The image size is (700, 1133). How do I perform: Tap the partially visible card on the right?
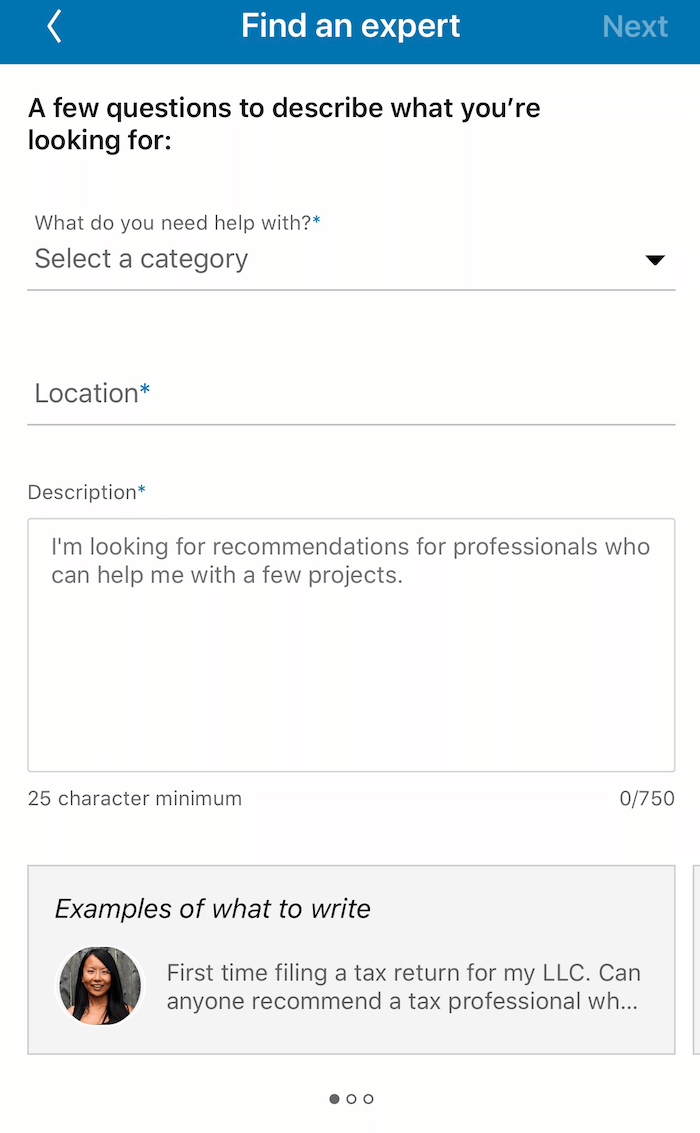pyautogui.click(x=696, y=960)
